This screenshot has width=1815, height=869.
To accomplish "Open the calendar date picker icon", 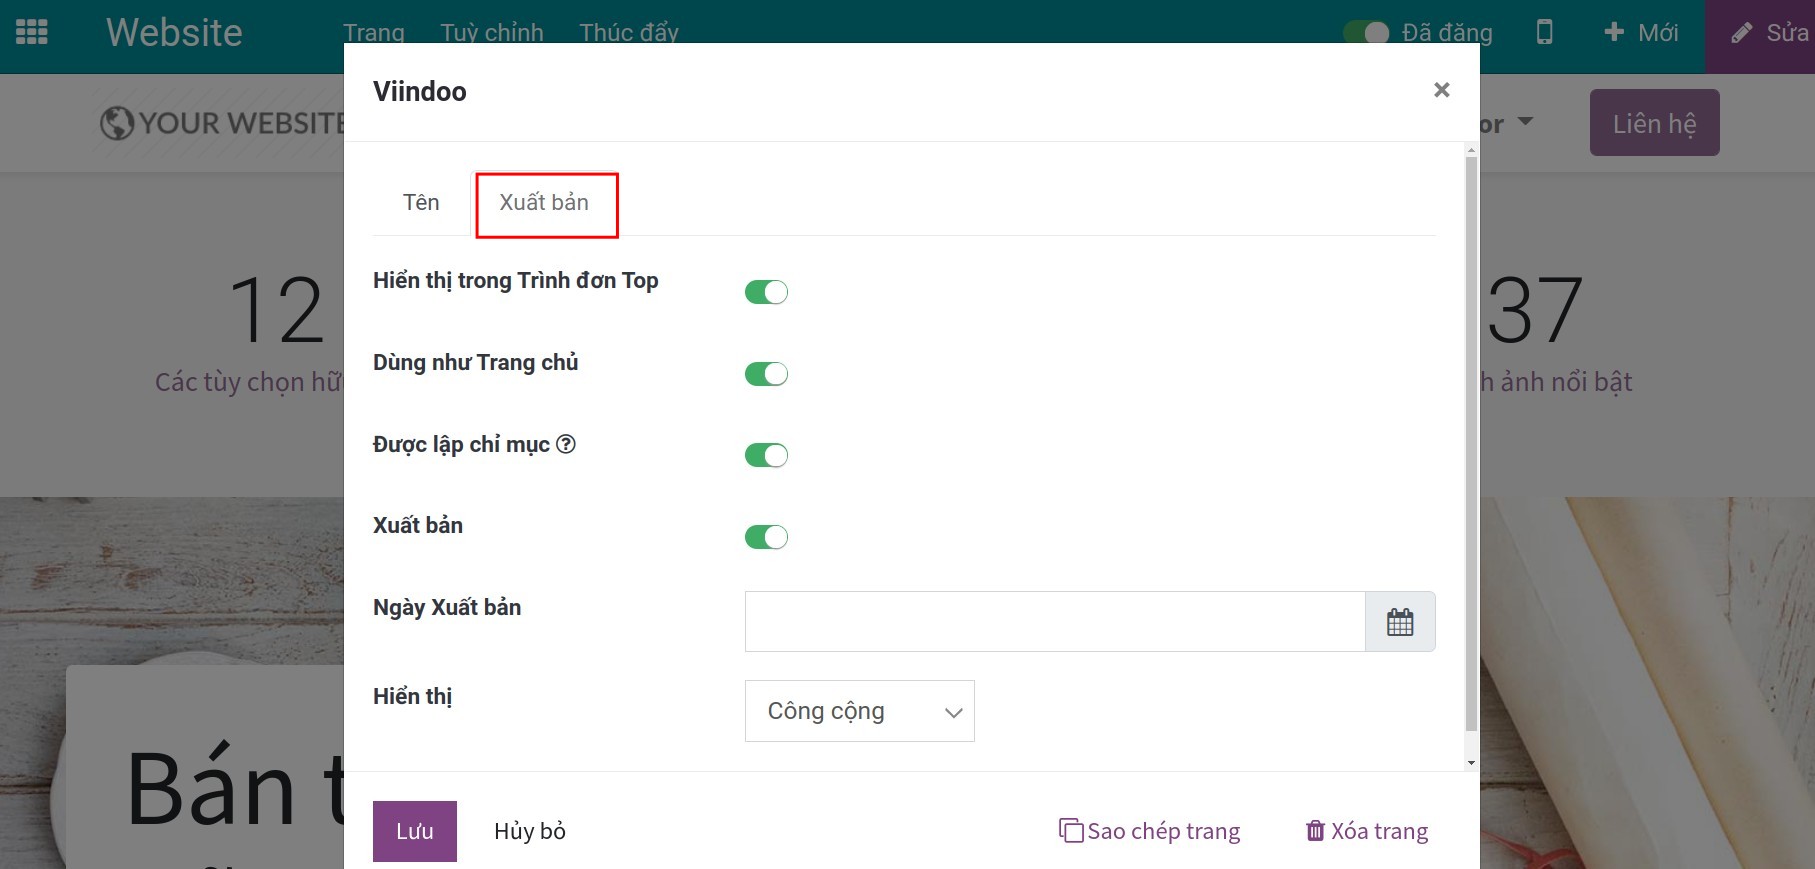I will tap(1399, 622).
